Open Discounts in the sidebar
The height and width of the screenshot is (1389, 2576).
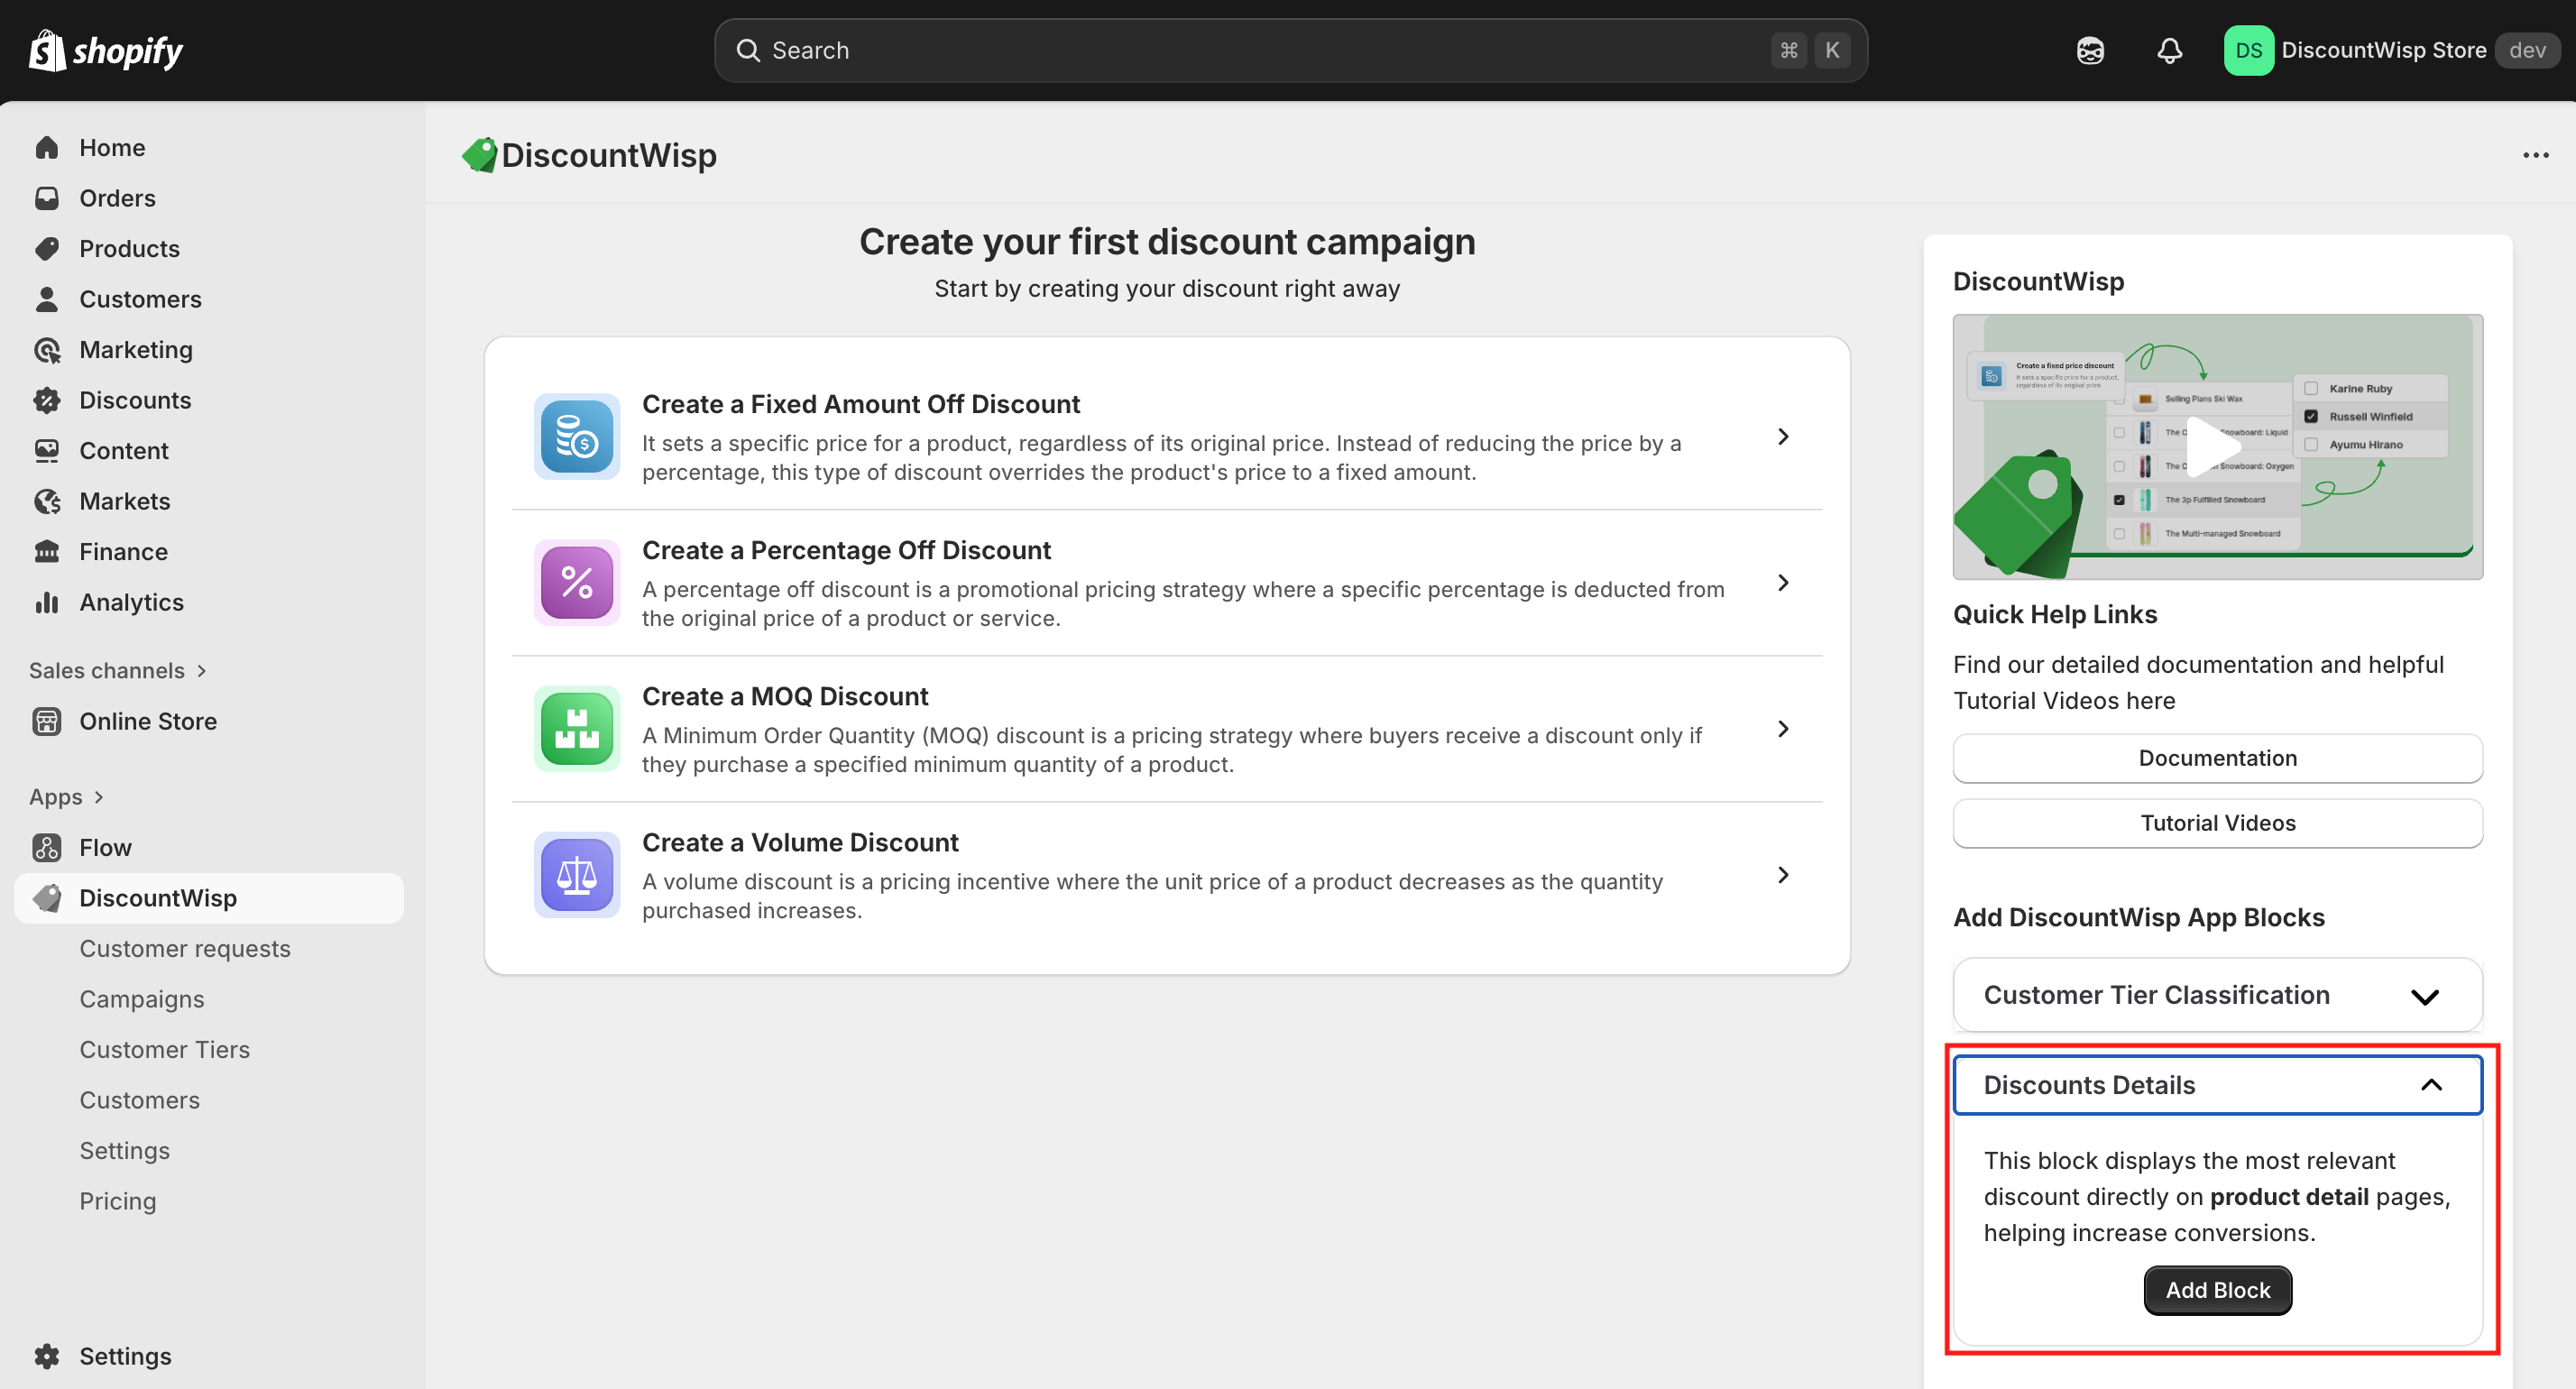[135, 400]
